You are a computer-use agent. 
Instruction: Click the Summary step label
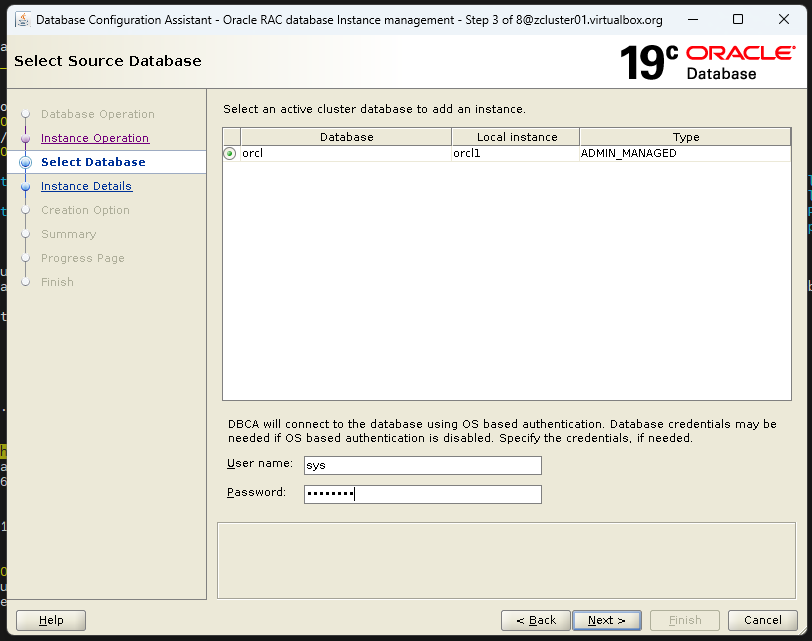(69, 234)
